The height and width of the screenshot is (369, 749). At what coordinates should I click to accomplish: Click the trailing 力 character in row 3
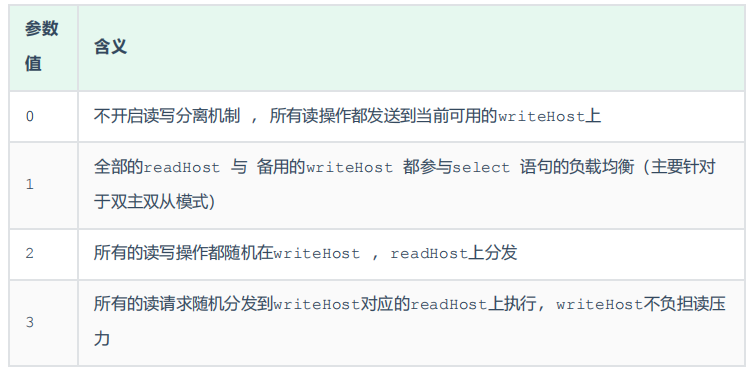click(102, 339)
